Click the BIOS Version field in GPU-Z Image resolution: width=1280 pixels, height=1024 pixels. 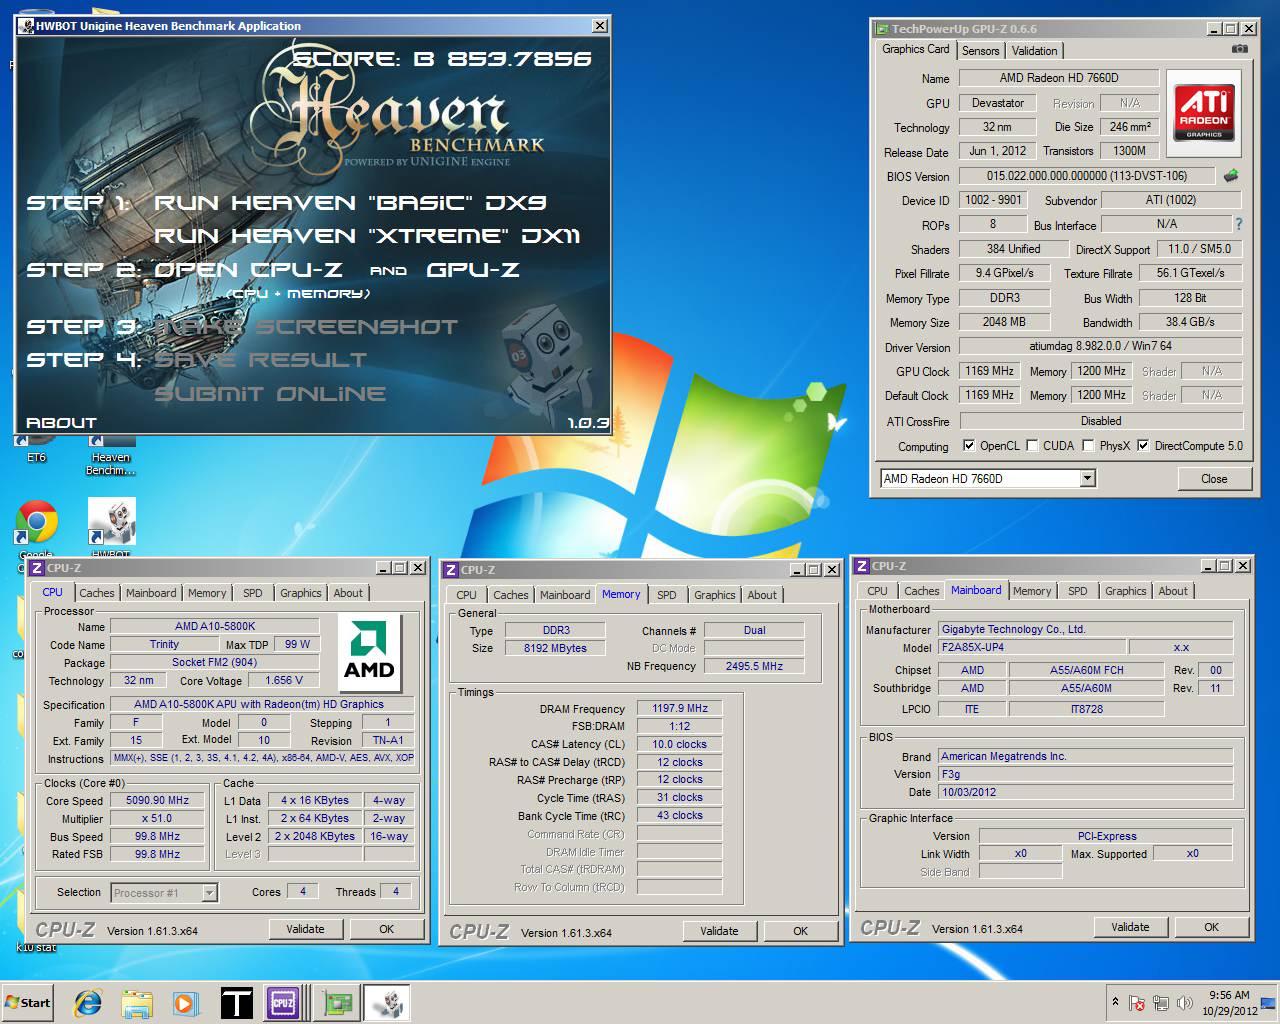(1087, 176)
